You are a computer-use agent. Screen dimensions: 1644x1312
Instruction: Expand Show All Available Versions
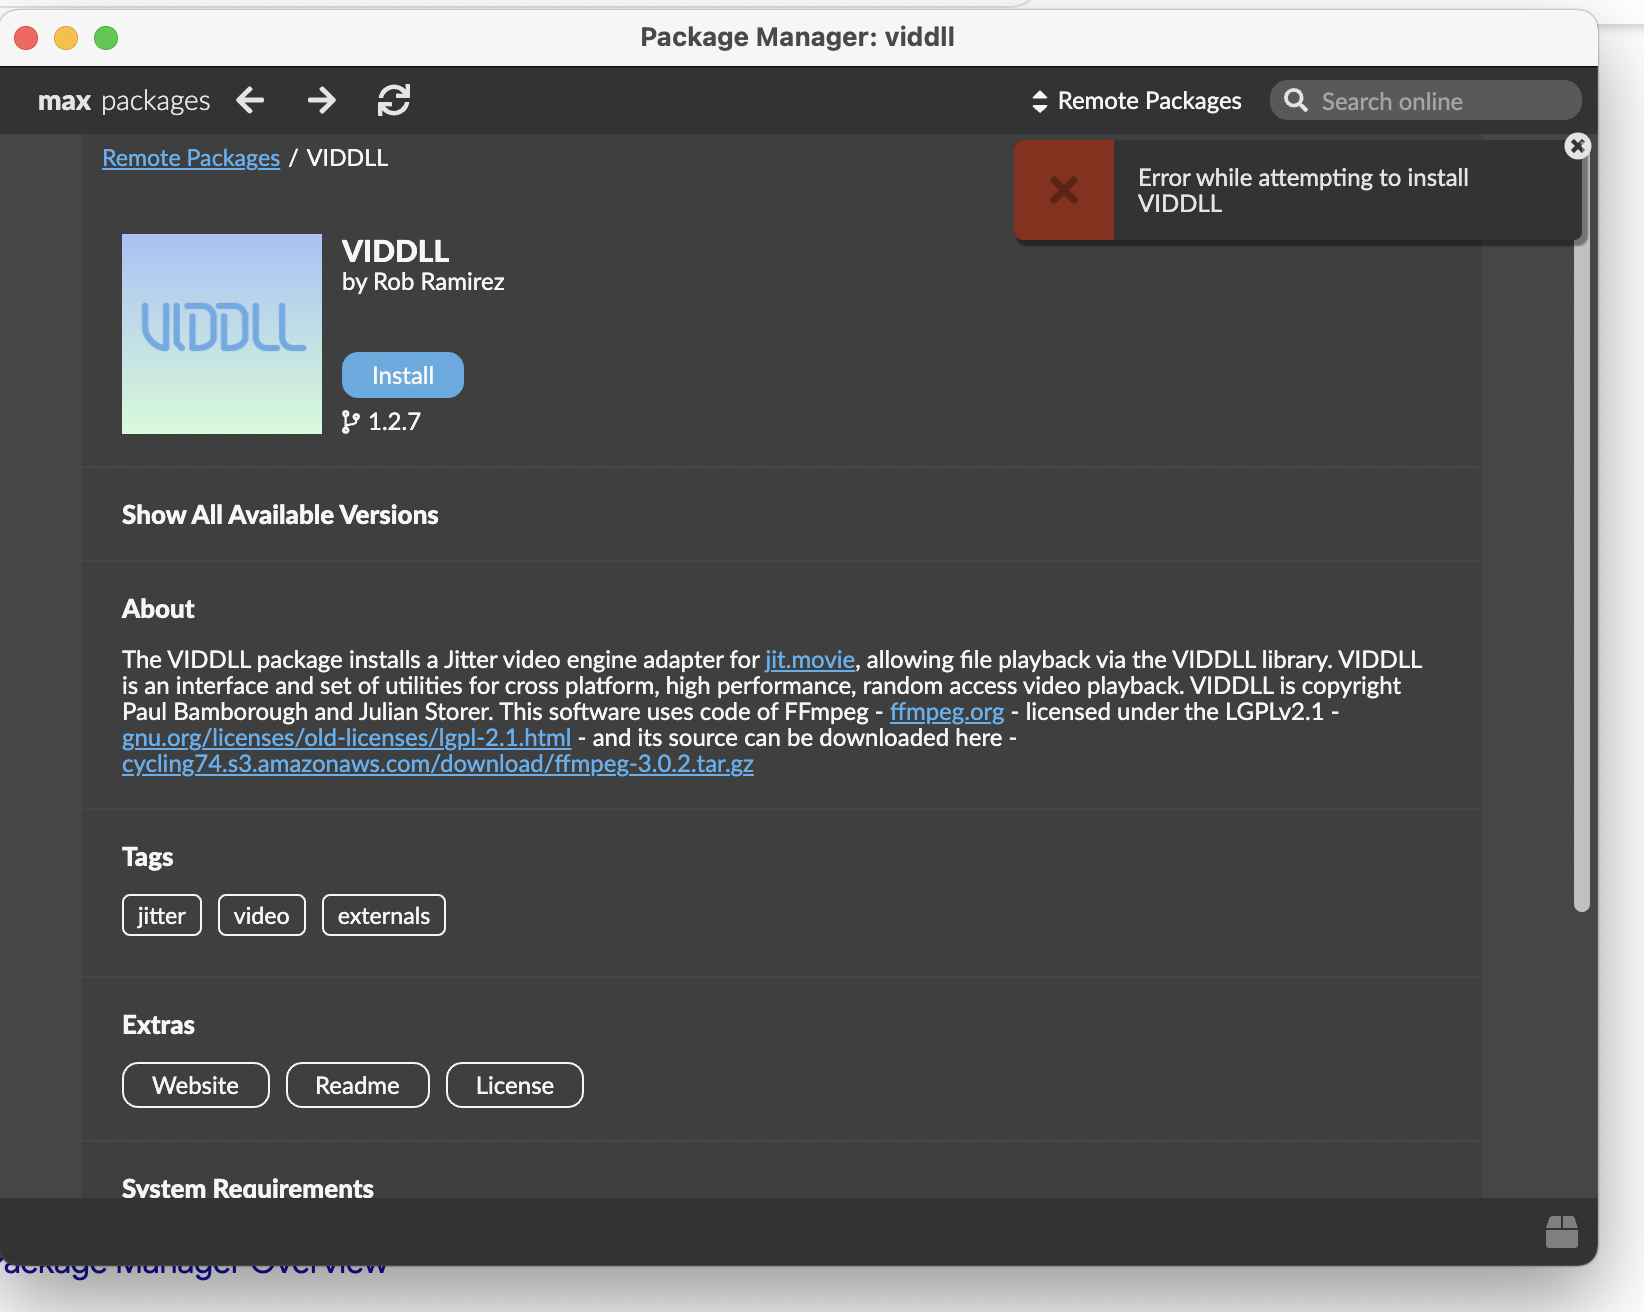tap(280, 515)
